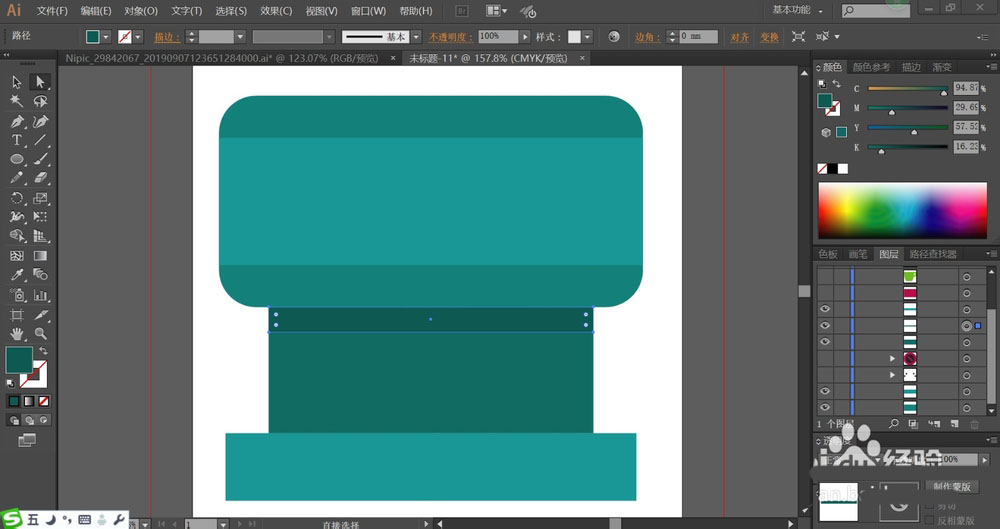This screenshot has height=529, width=1000.
Task: Expand the white face thumbnail layer
Action: tap(892, 375)
